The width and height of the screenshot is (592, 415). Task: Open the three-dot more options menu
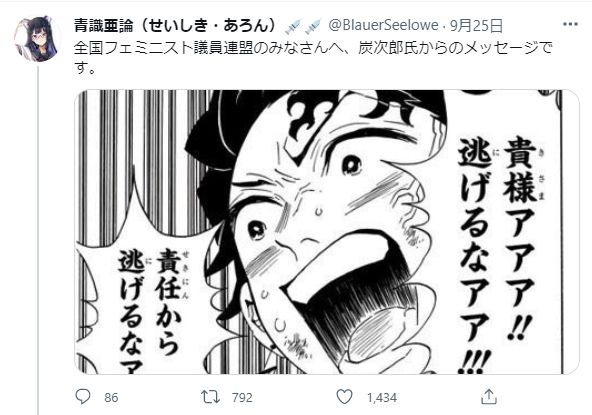click(x=570, y=25)
